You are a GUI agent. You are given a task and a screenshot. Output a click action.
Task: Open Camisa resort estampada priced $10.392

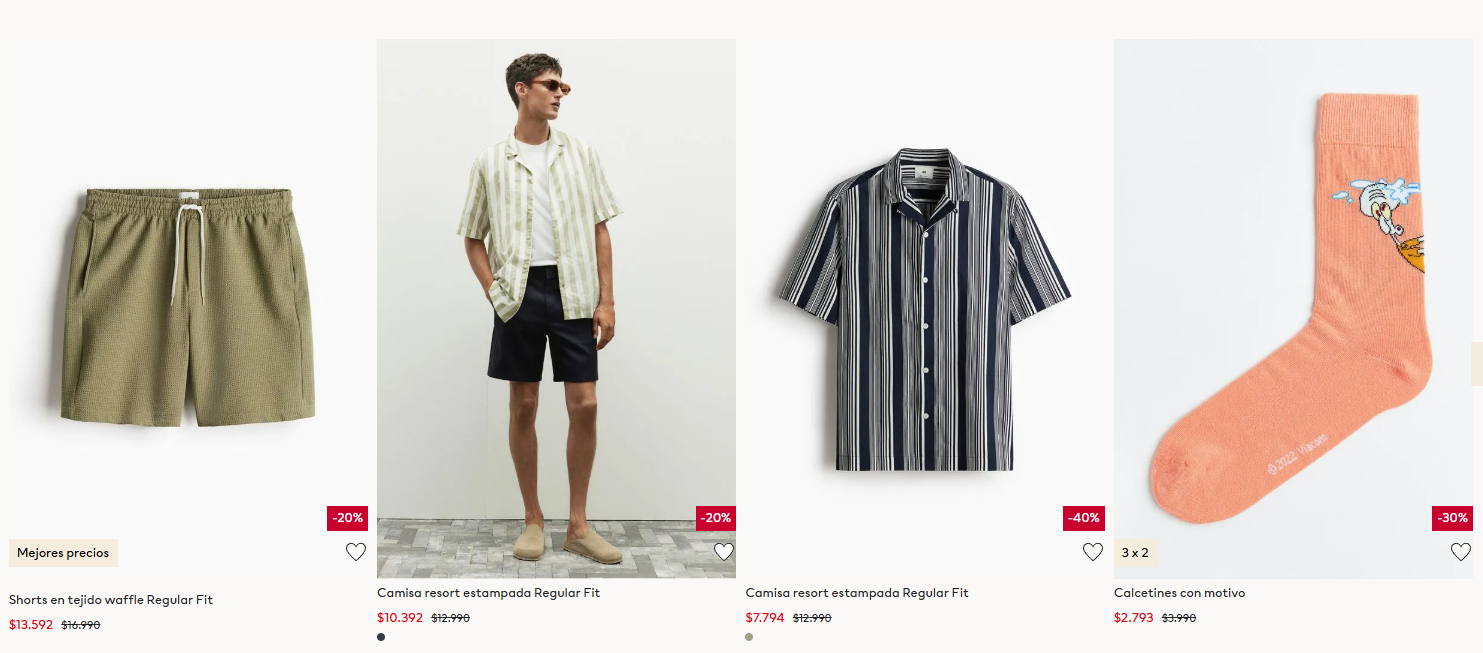tap(488, 593)
